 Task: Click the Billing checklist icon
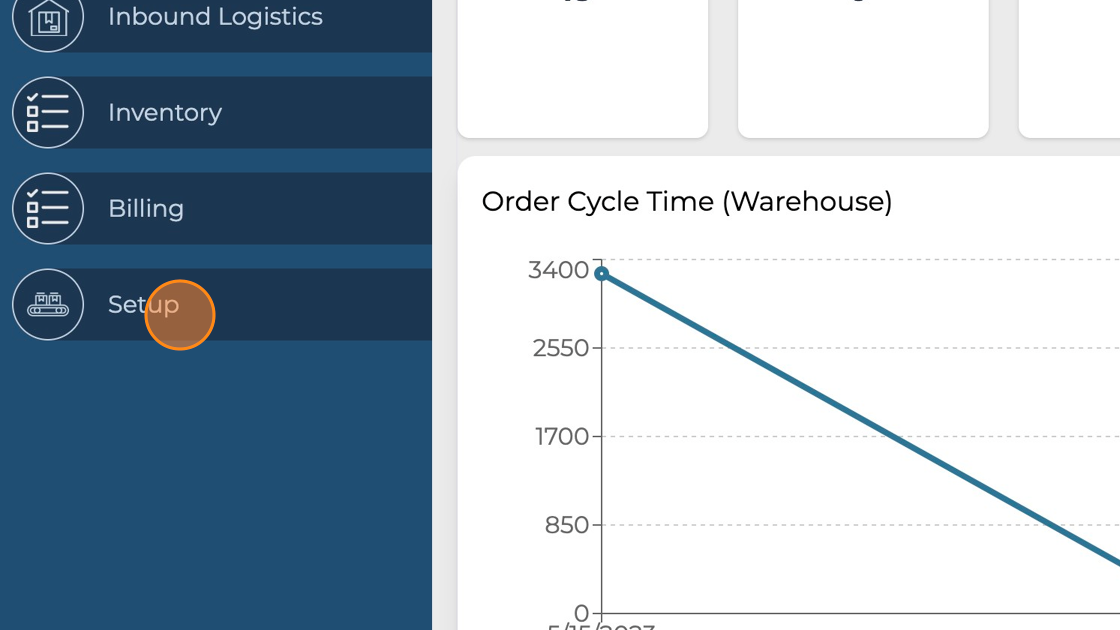tap(48, 209)
